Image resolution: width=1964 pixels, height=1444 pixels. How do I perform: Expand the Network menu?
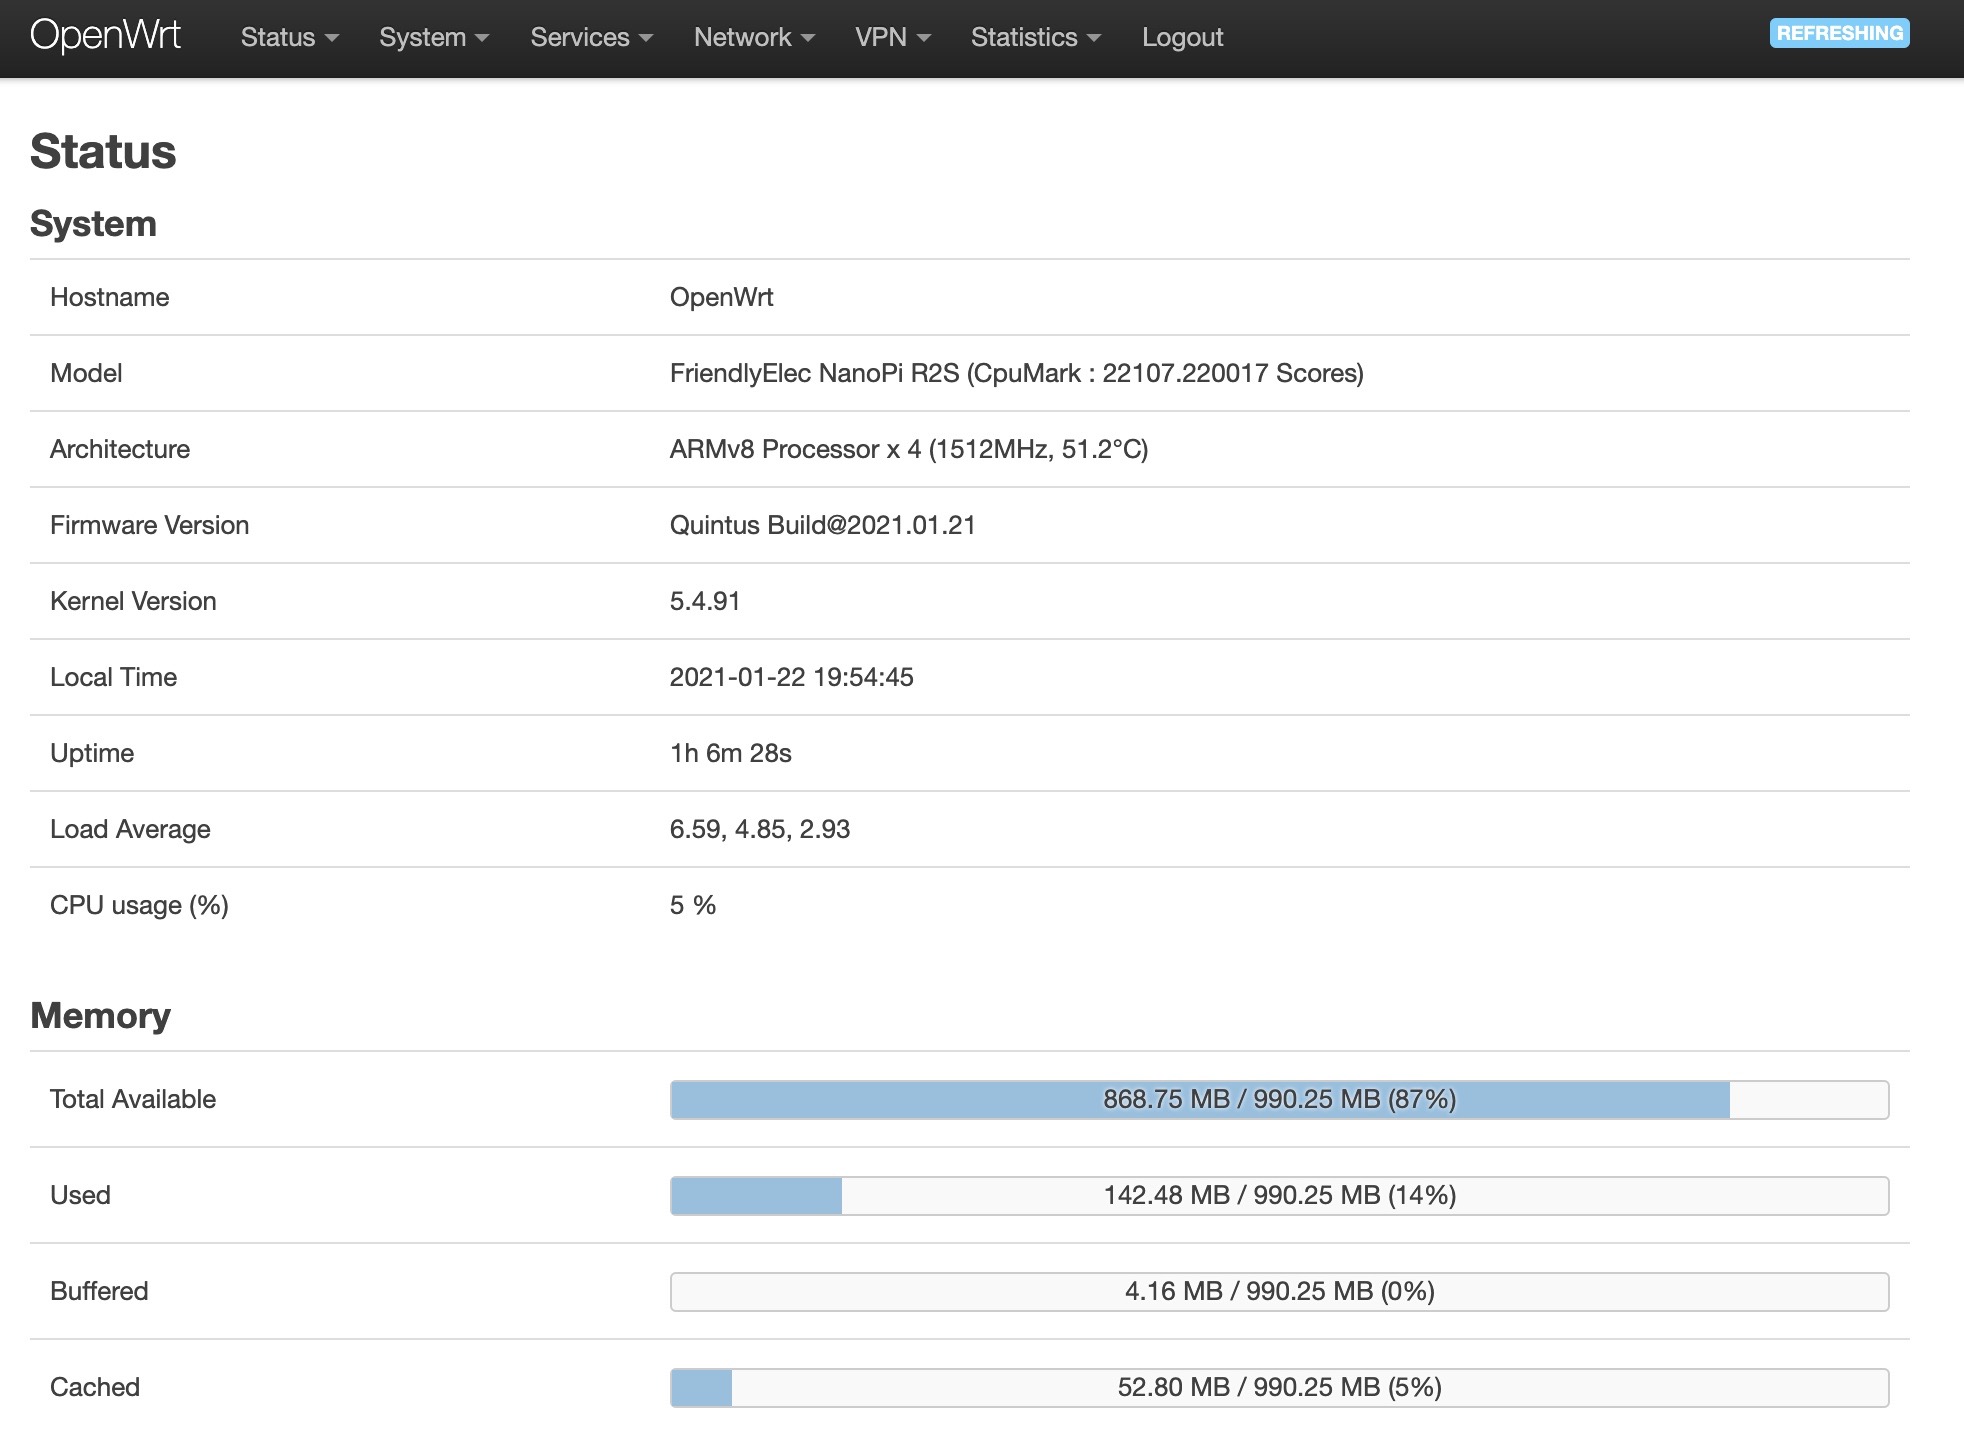pyautogui.click(x=753, y=37)
